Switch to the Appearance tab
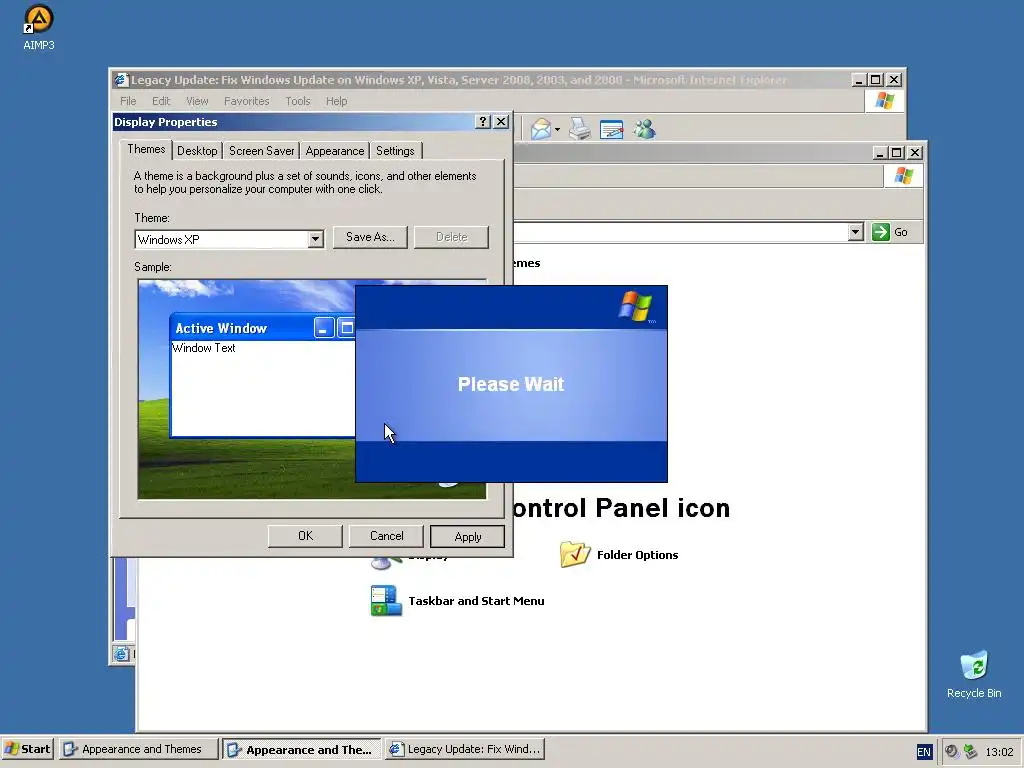 [334, 151]
